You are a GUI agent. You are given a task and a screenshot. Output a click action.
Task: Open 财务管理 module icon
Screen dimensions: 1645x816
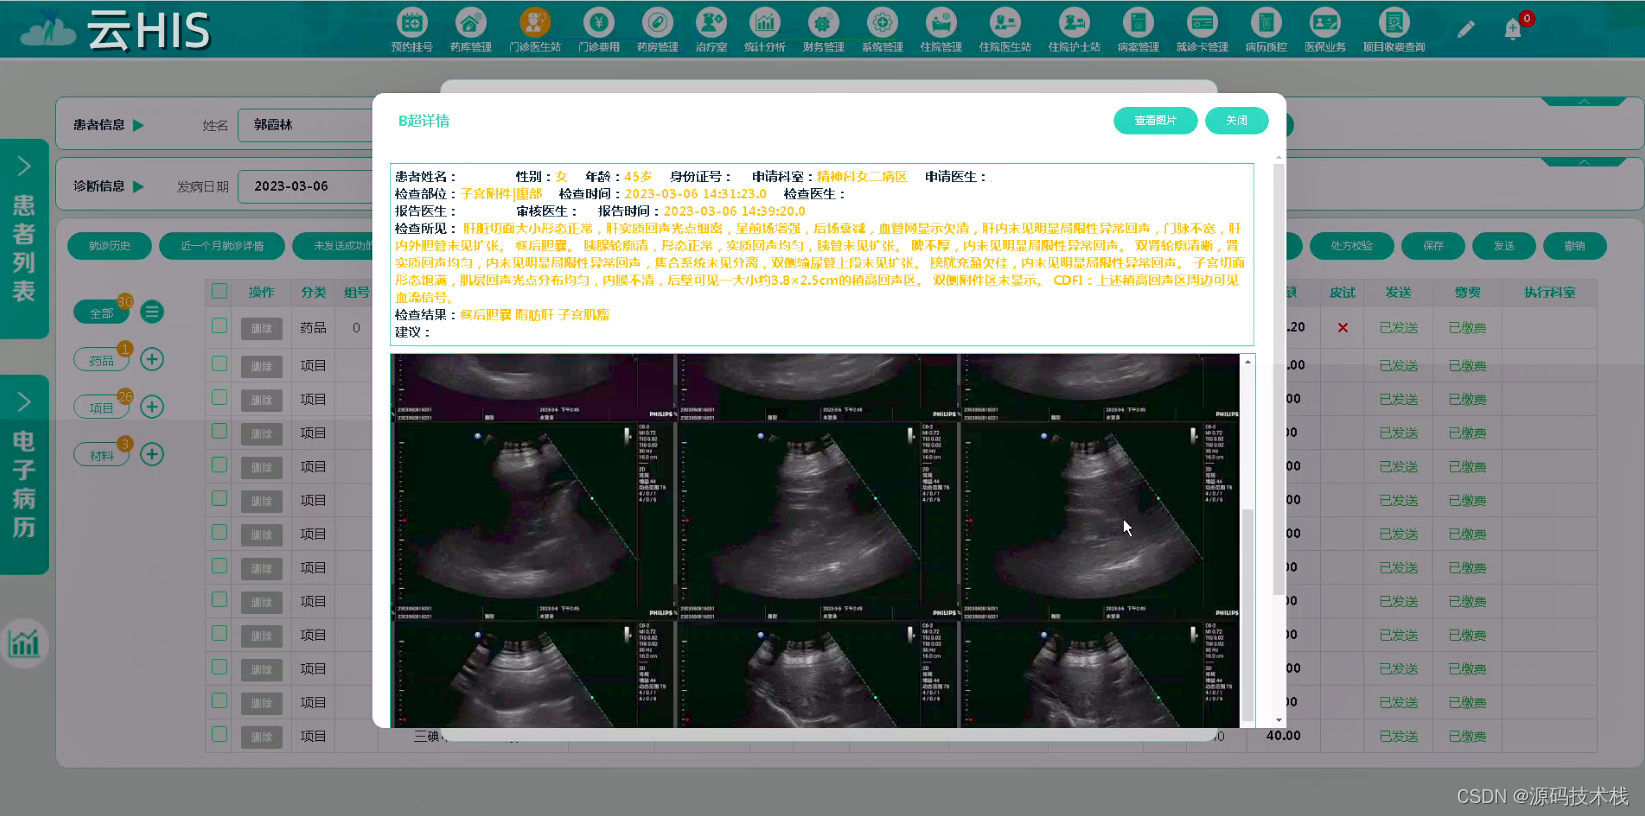(823, 29)
